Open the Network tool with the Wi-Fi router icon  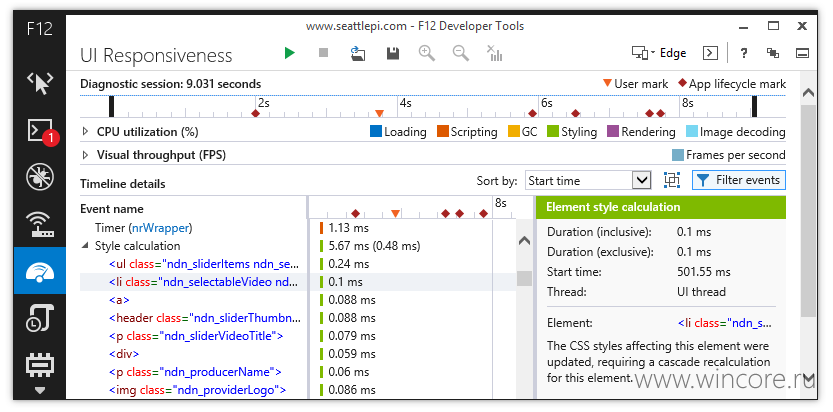(40, 224)
